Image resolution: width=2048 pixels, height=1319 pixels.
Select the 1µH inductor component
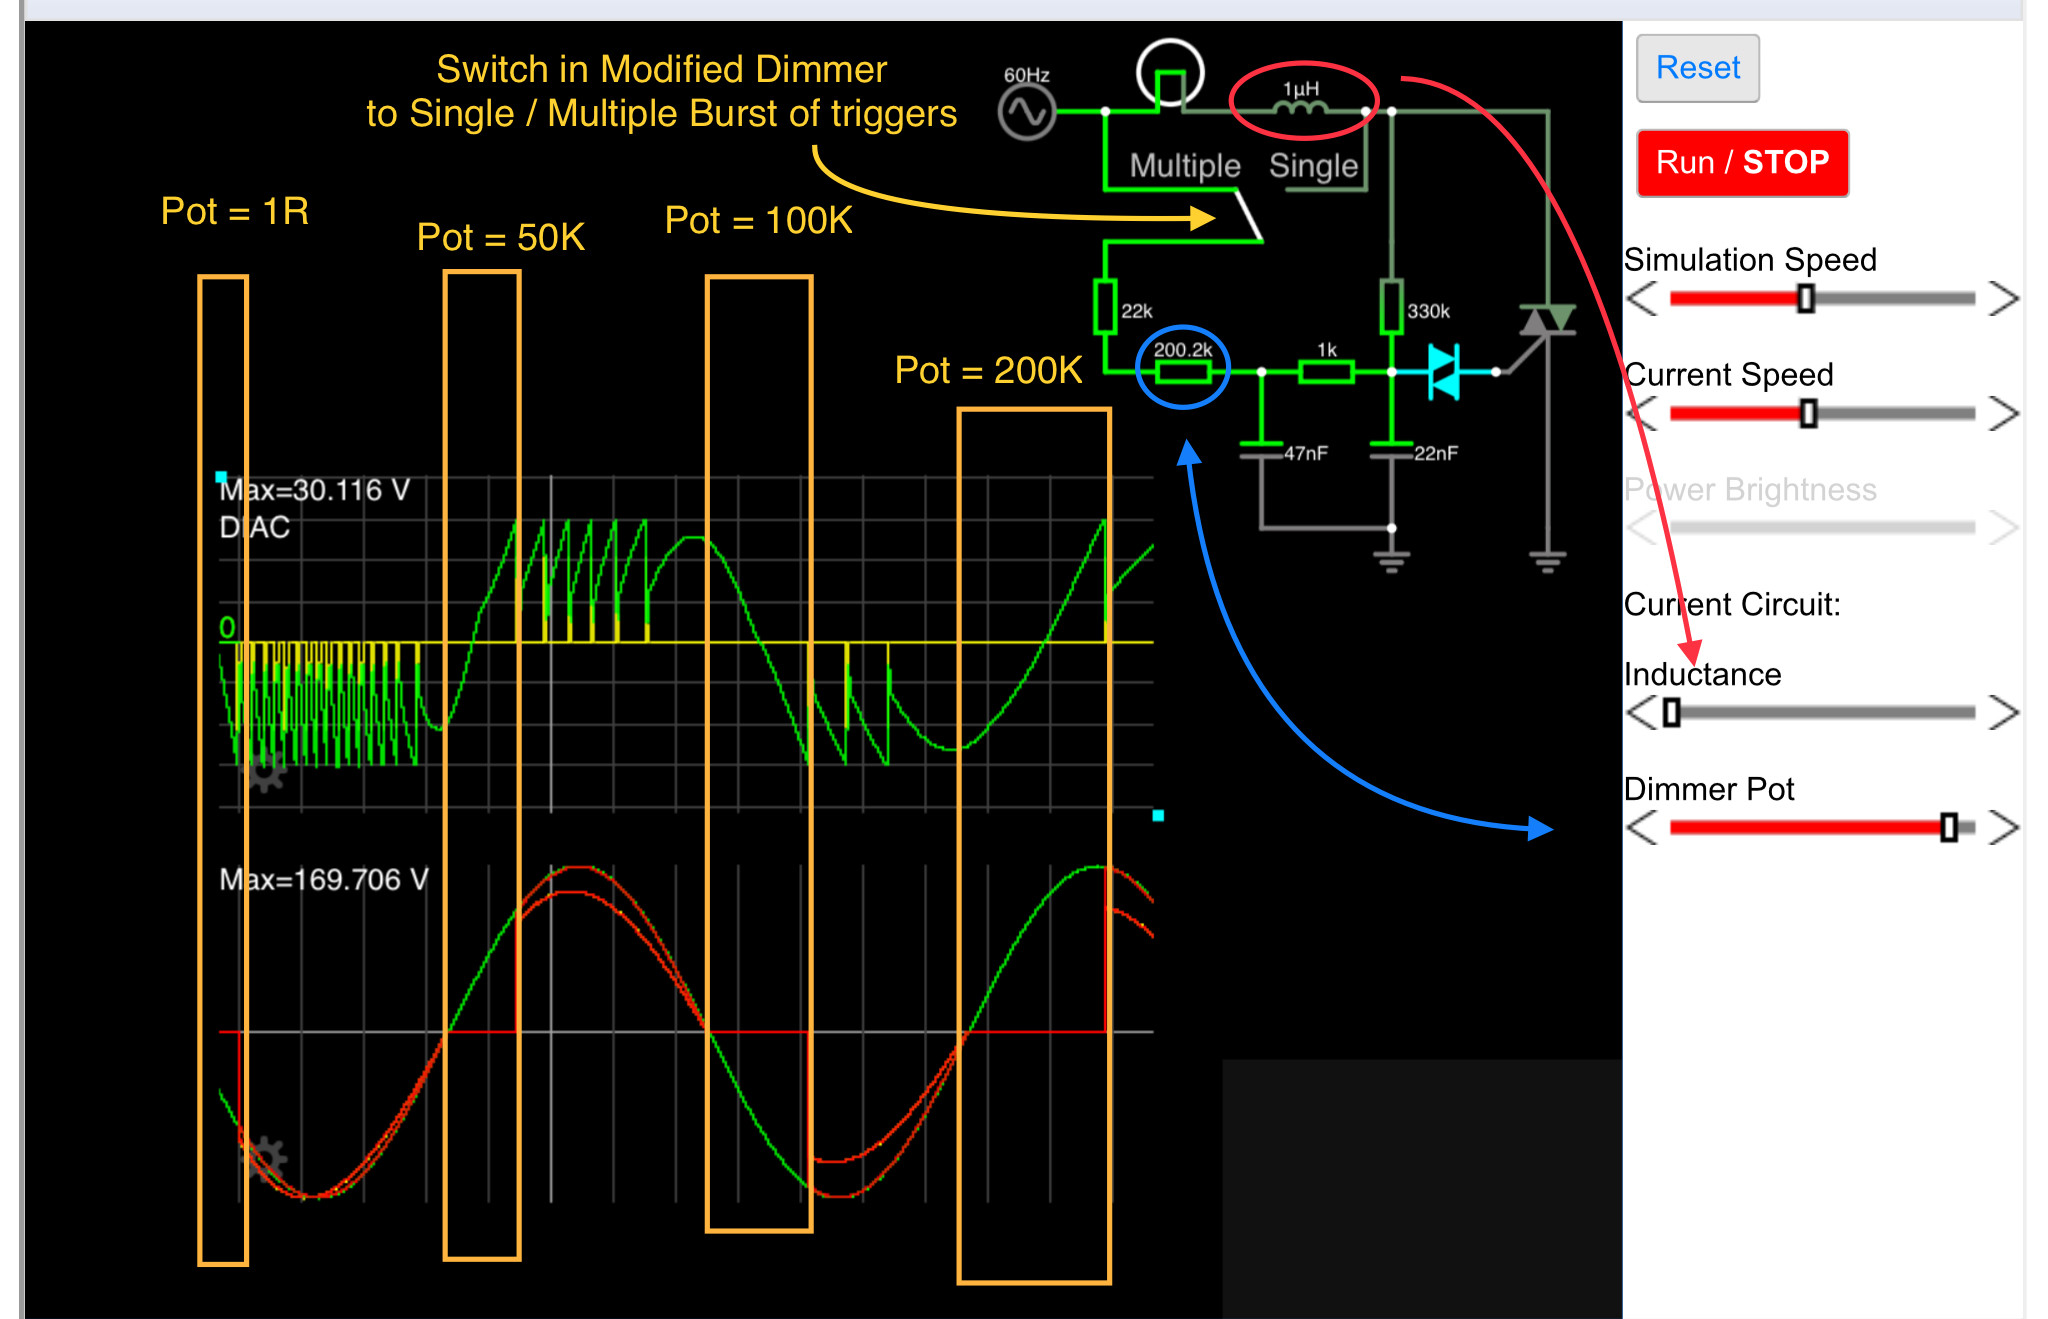click(1301, 106)
